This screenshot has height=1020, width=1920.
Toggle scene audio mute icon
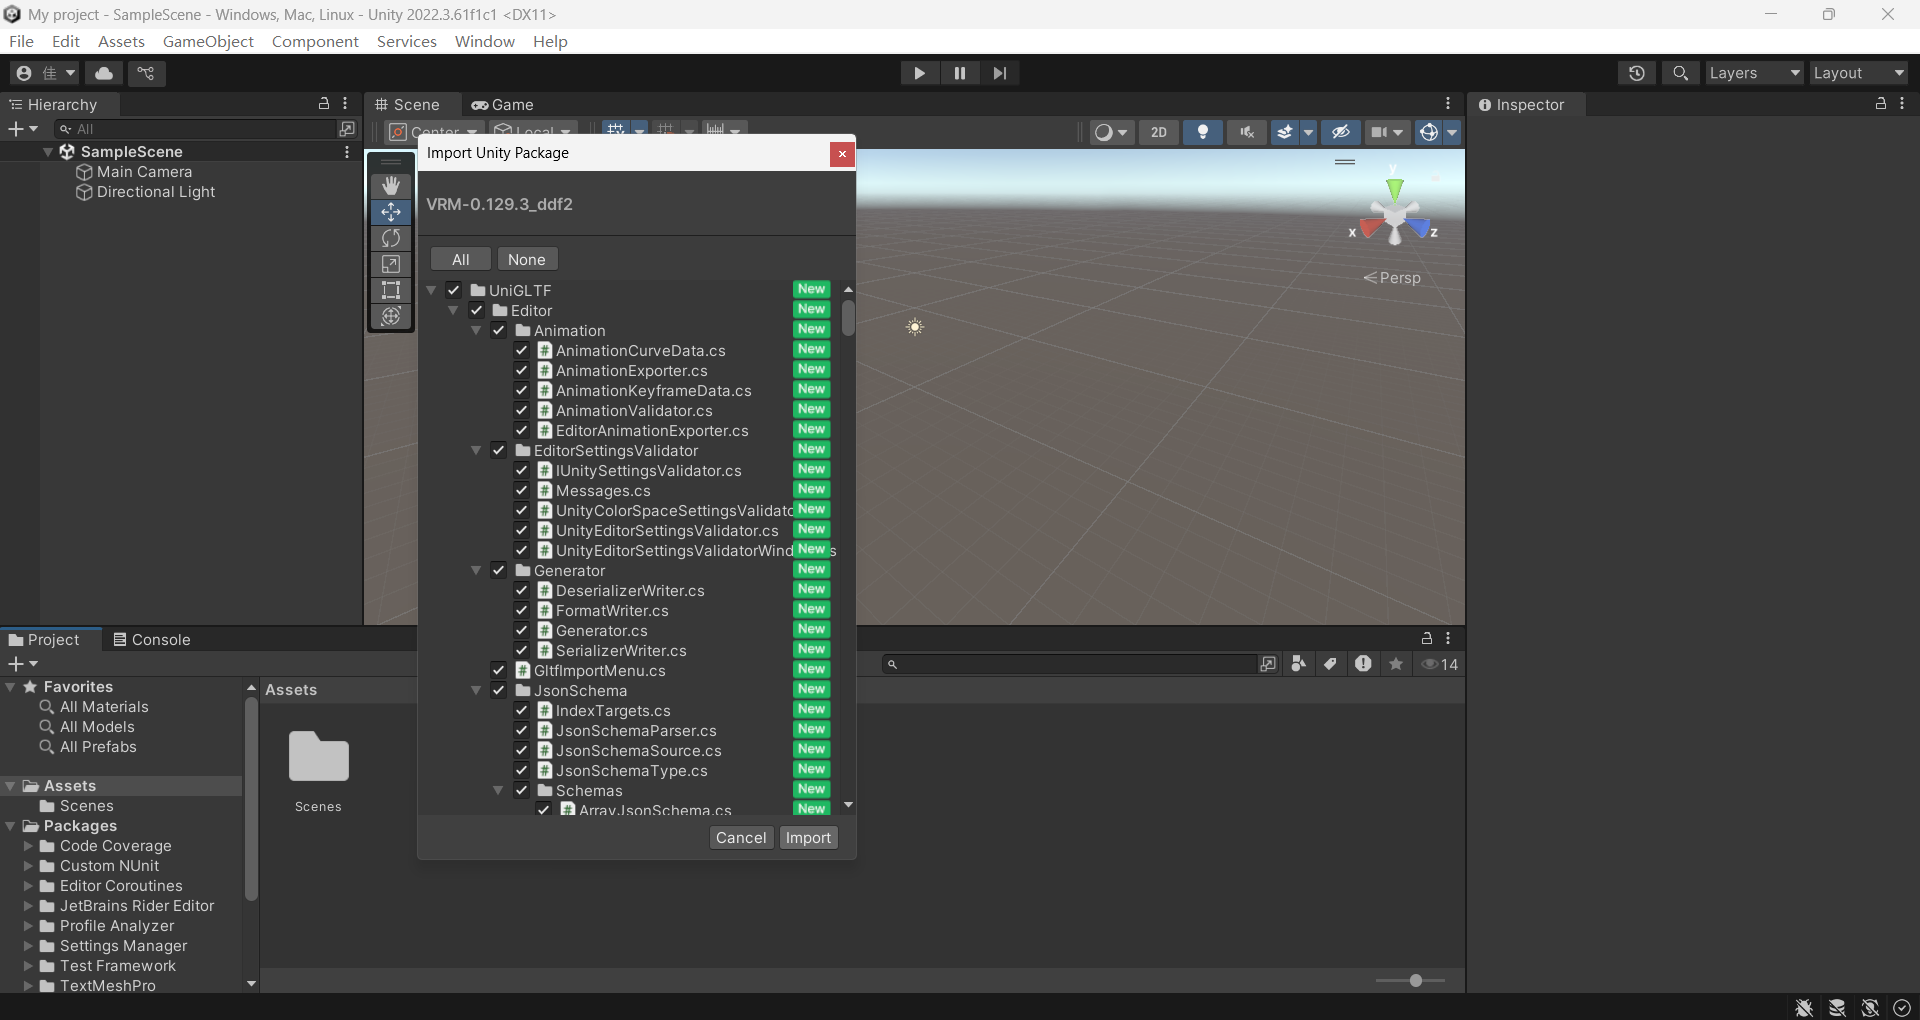(1247, 132)
